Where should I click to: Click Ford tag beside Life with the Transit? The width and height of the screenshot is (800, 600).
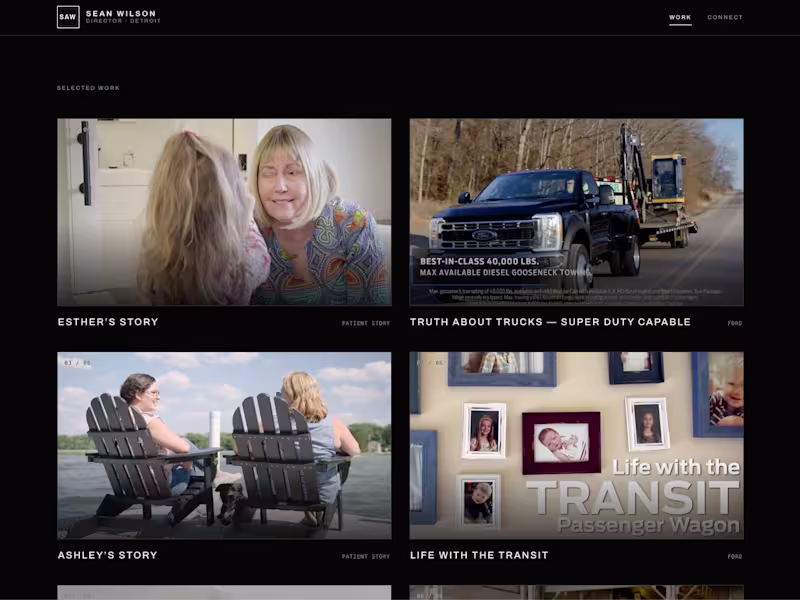coord(735,556)
